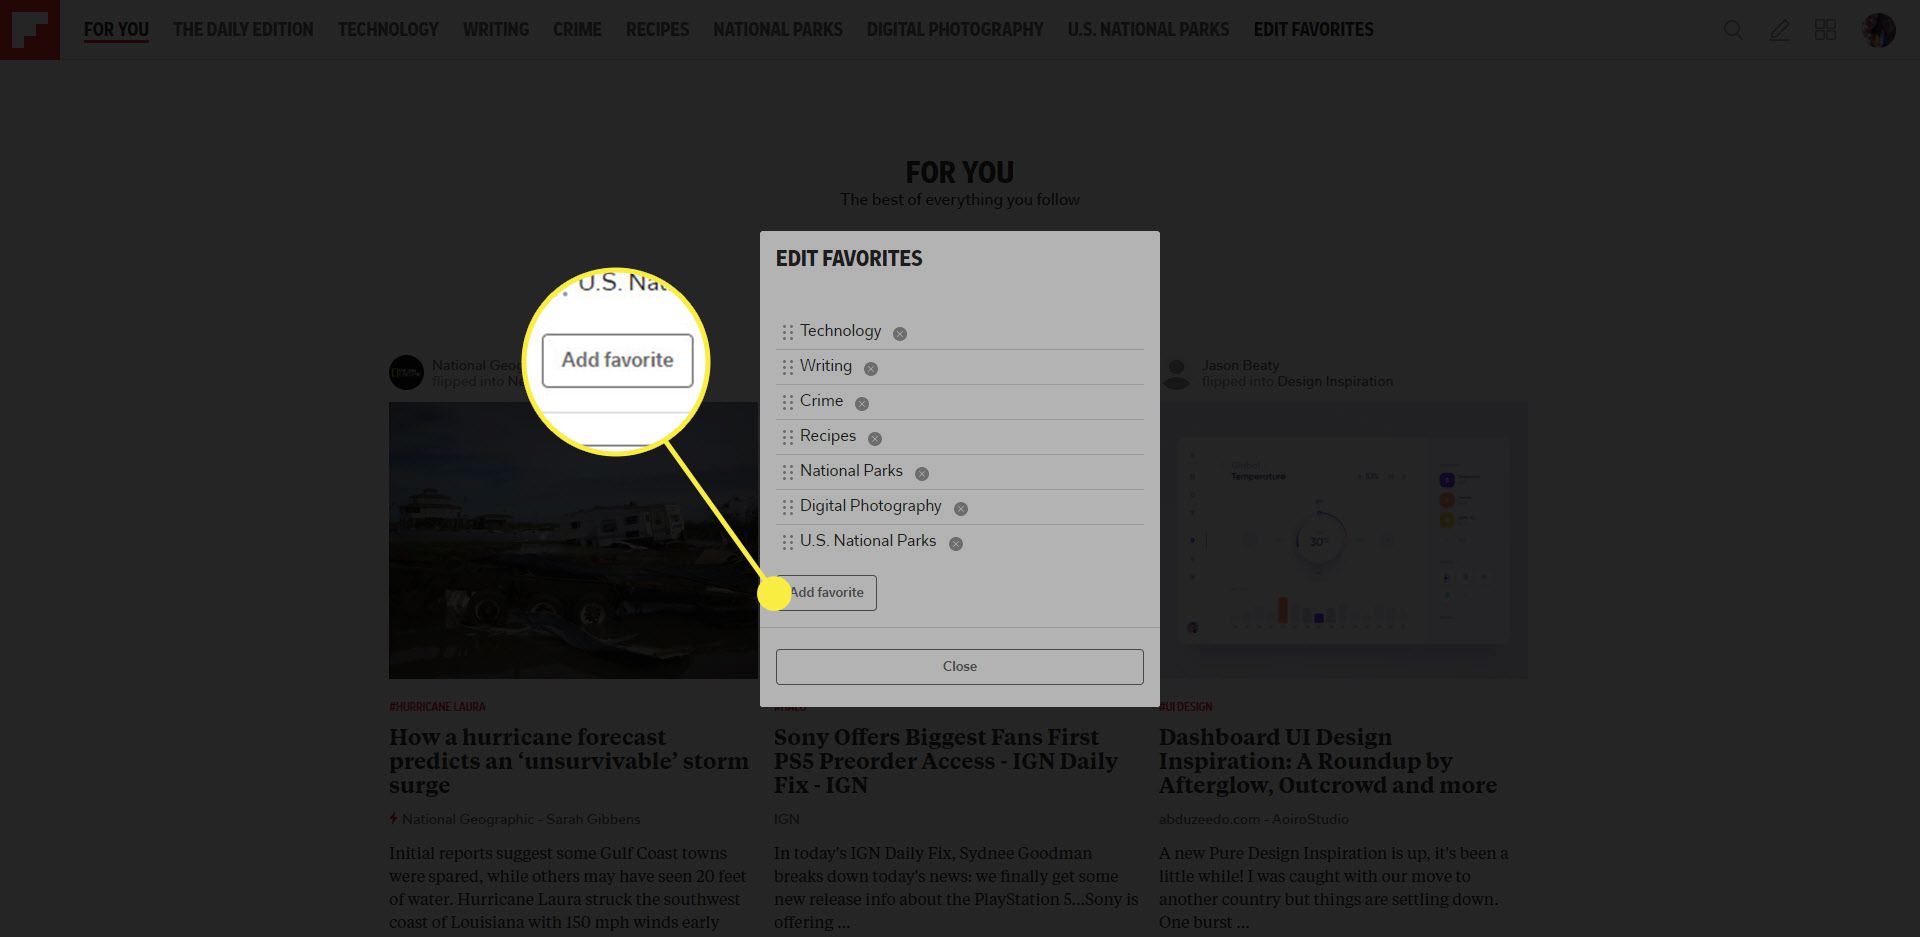Remove National Parks from favorites
Image resolution: width=1920 pixels, height=937 pixels.
click(922, 474)
